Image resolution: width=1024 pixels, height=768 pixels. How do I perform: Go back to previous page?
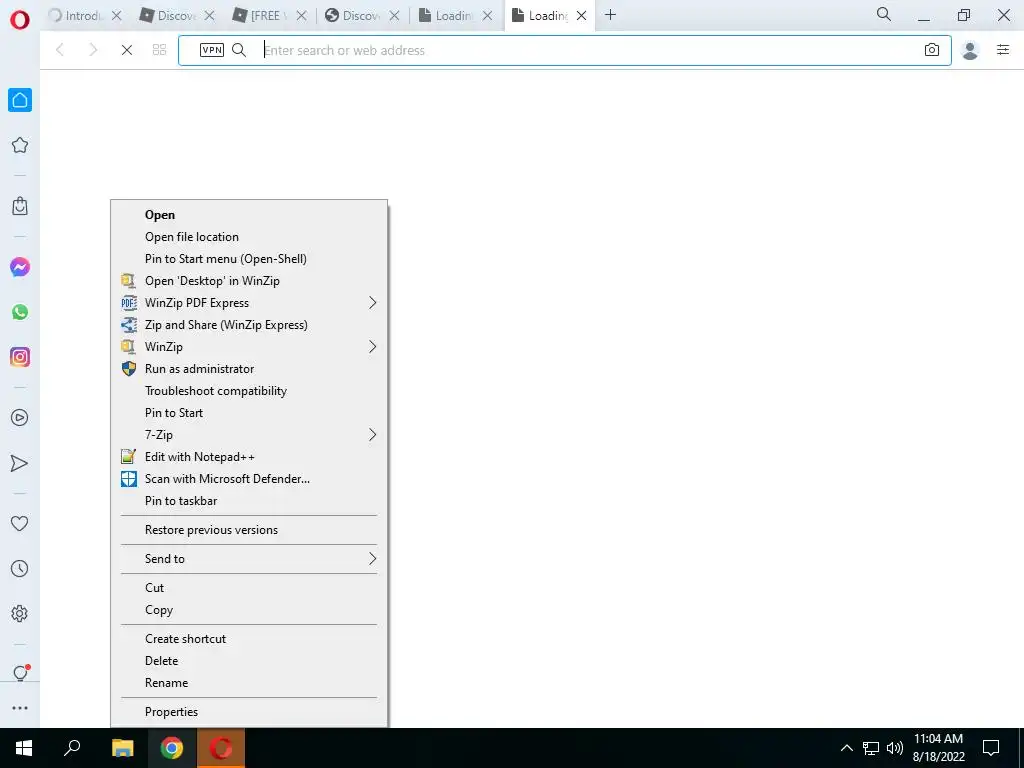pyautogui.click(x=60, y=50)
